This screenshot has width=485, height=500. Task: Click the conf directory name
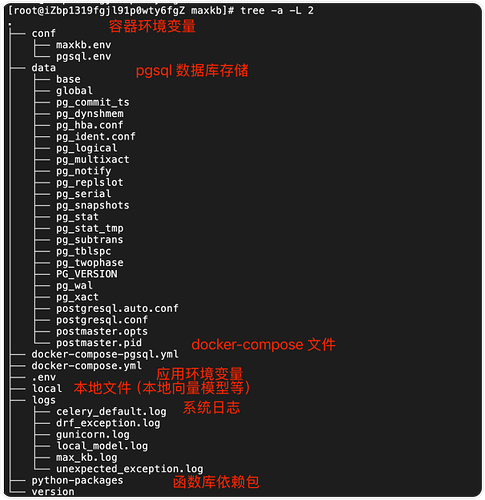[44, 33]
